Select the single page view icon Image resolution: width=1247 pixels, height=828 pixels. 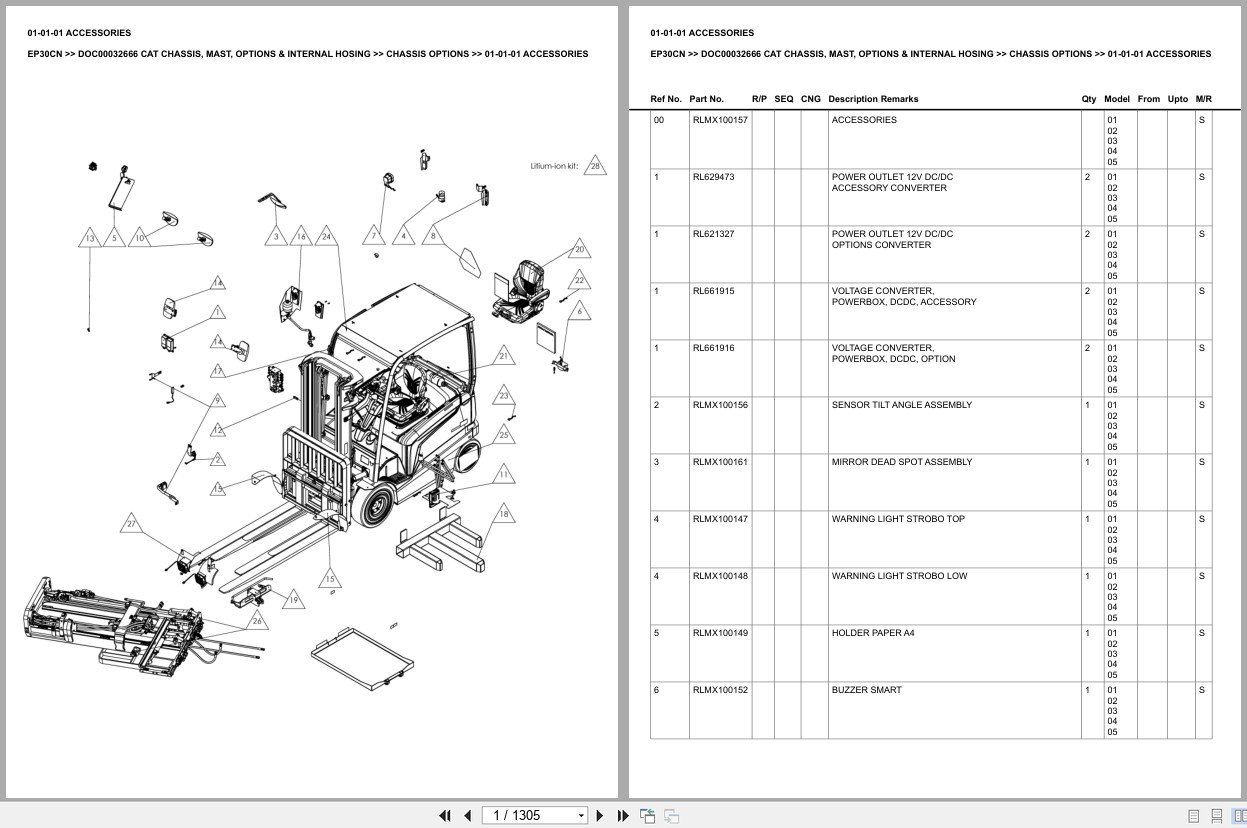1194,816
